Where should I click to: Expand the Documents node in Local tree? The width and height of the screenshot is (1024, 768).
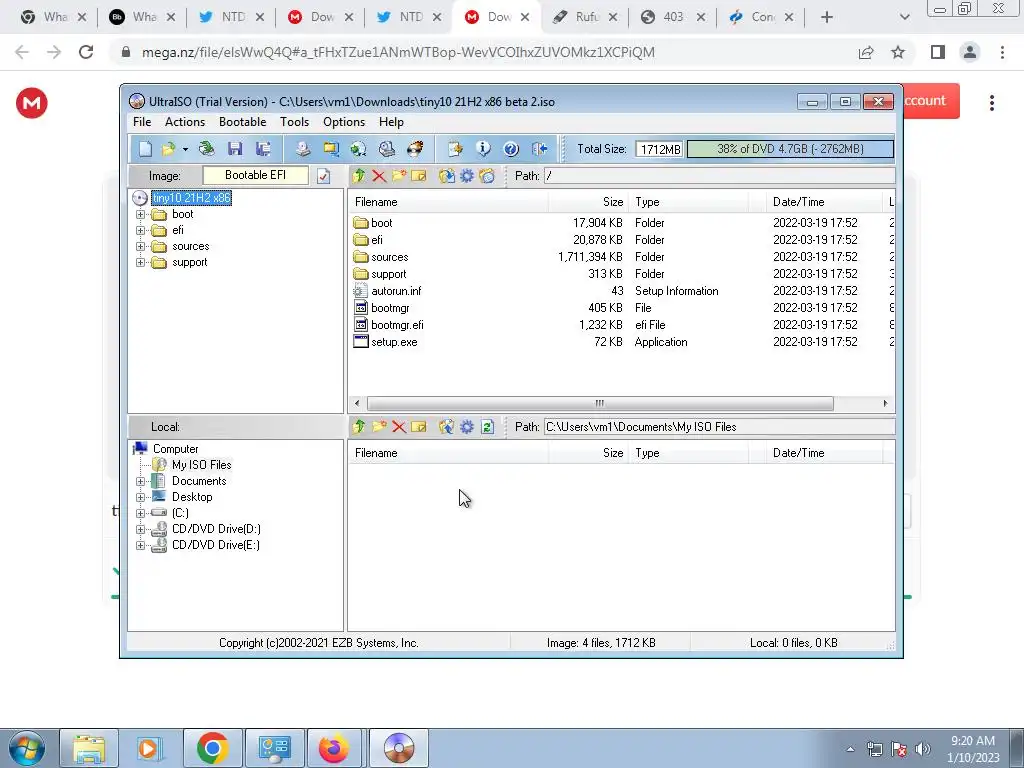[140, 481]
